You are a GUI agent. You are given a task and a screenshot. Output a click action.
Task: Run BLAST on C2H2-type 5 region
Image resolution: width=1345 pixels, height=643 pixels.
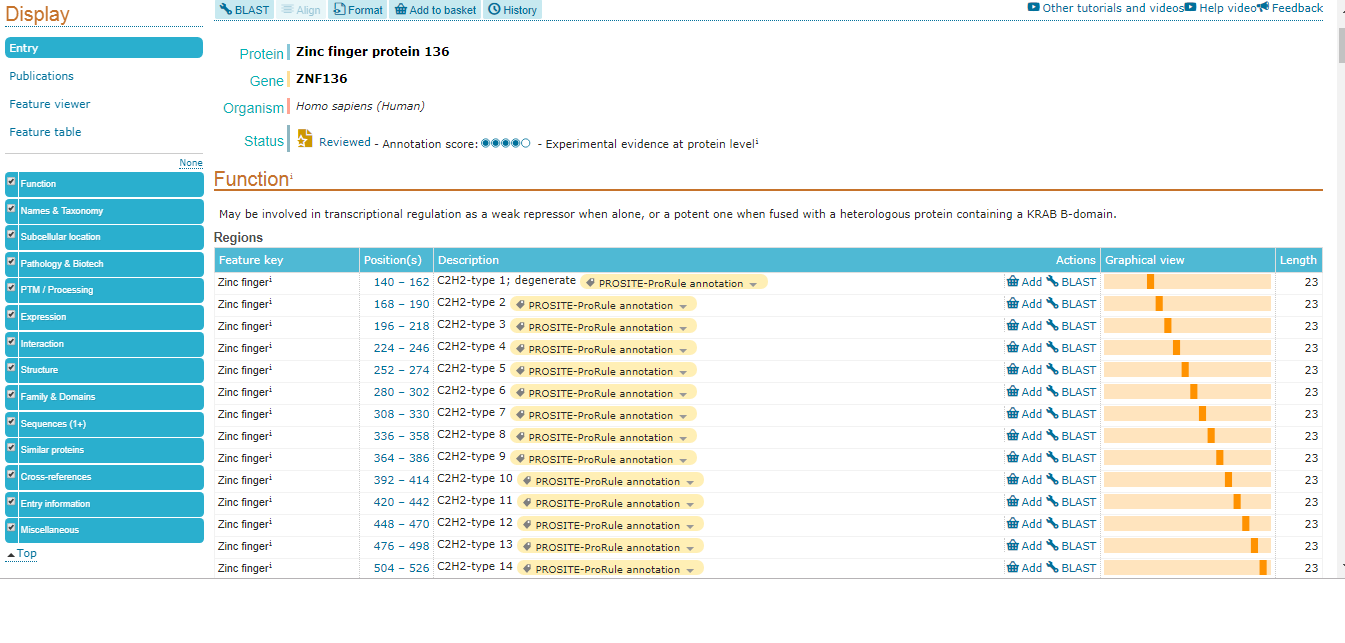point(1071,370)
